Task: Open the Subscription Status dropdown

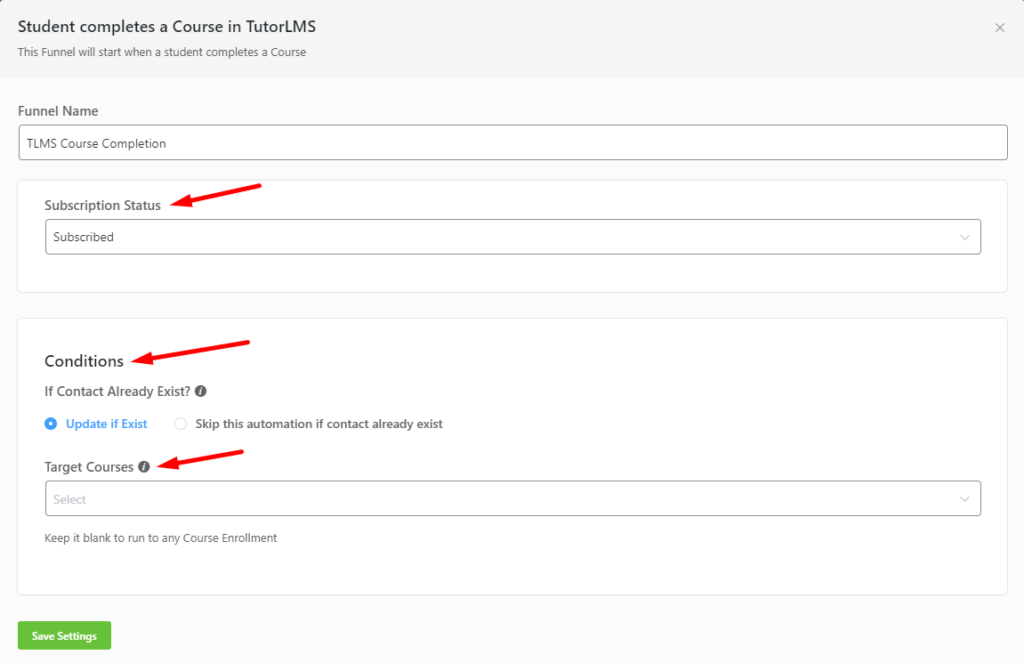Action: (x=513, y=236)
